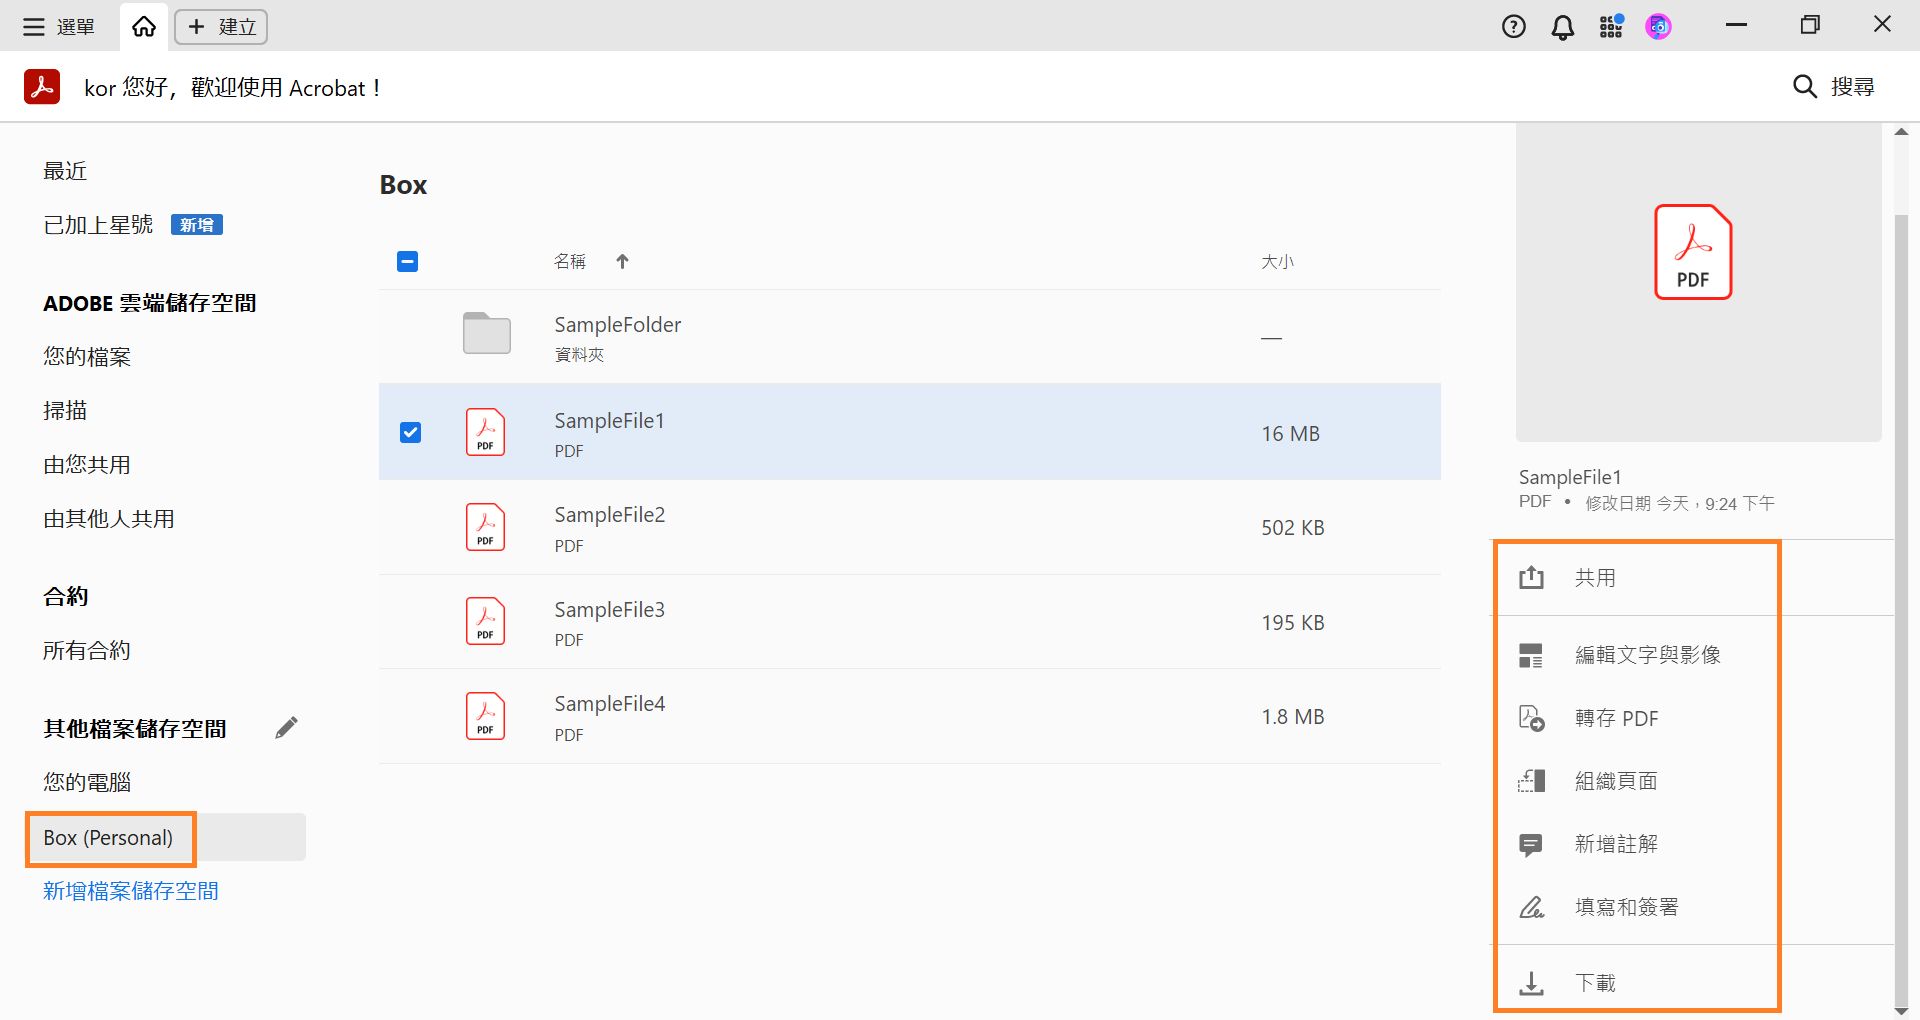Toggle the select-all checkbox in header
The width and height of the screenshot is (1920, 1020).
point(407,262)
